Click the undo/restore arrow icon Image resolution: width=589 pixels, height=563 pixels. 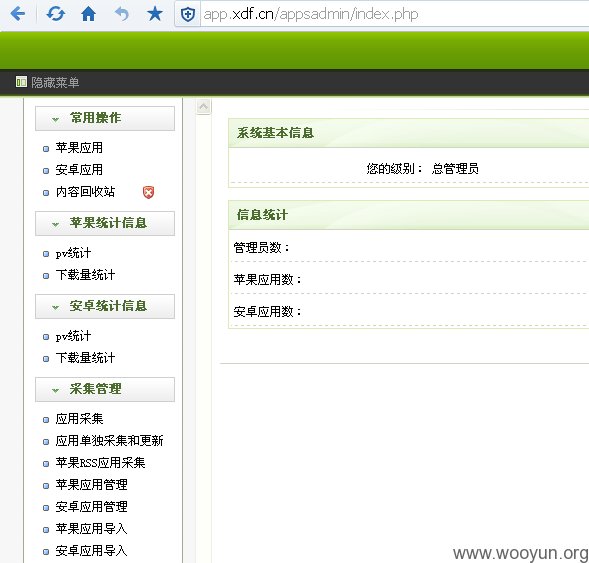(x=122, y=14)
